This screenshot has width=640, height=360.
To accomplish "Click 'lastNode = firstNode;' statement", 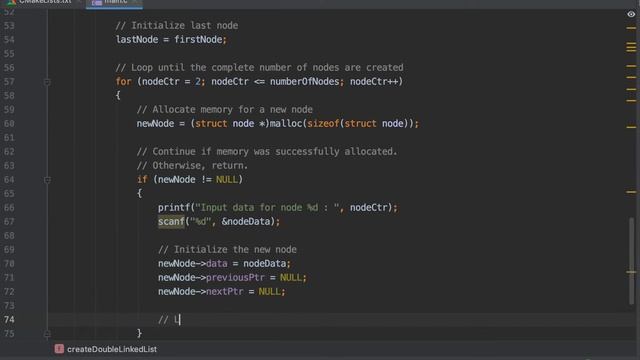I will (171, 40).
